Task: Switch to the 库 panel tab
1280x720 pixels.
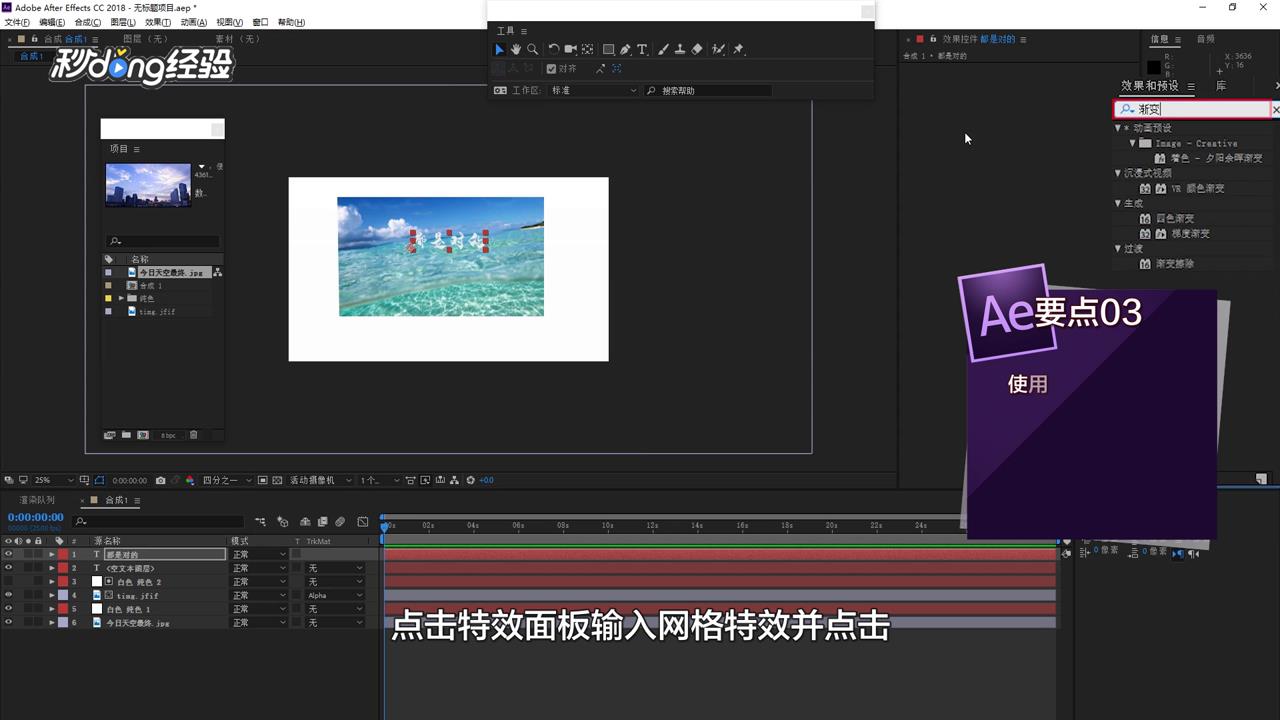Action: [x=1221, y=86]
